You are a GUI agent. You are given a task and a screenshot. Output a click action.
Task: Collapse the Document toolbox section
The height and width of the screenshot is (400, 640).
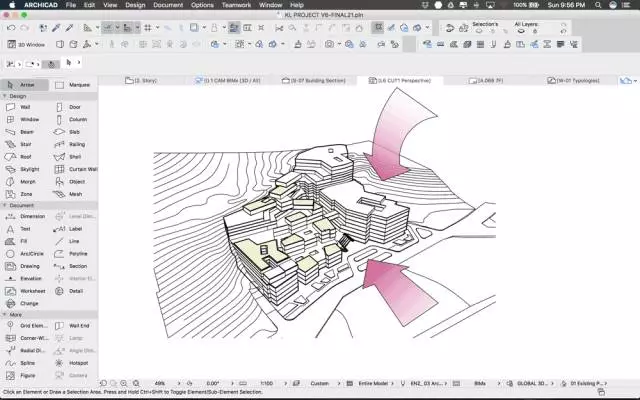4,205
